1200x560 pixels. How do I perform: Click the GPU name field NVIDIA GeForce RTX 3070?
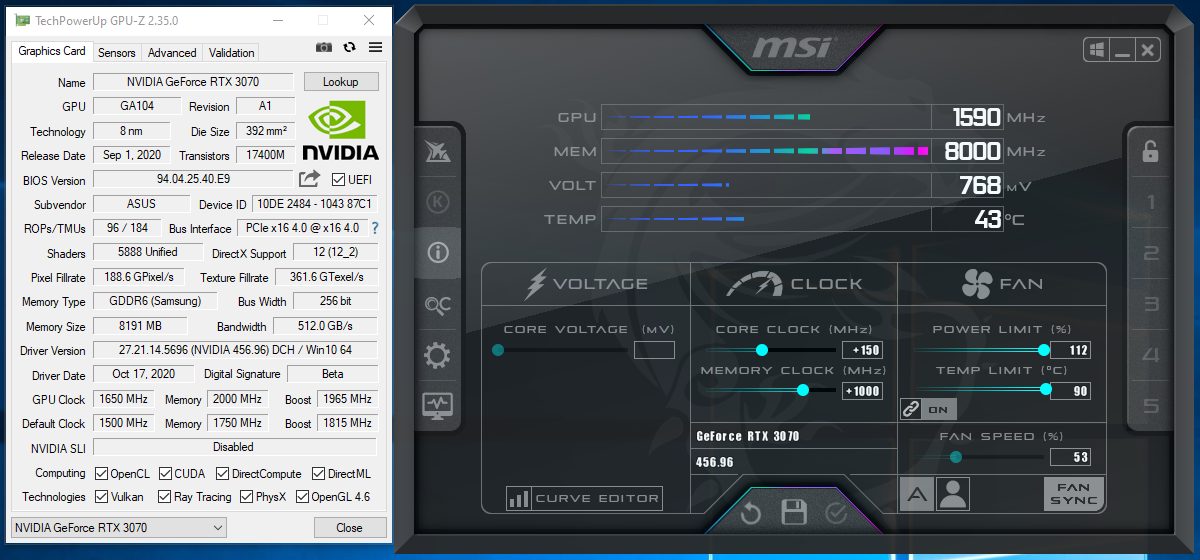click(x=193, y=82)
